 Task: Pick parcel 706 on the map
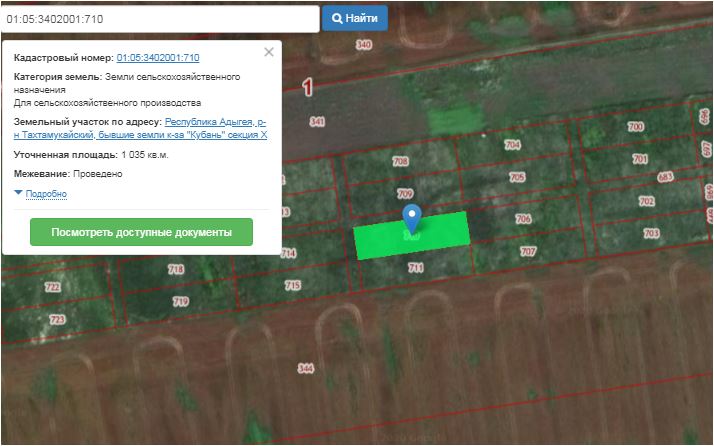(522, 219)
